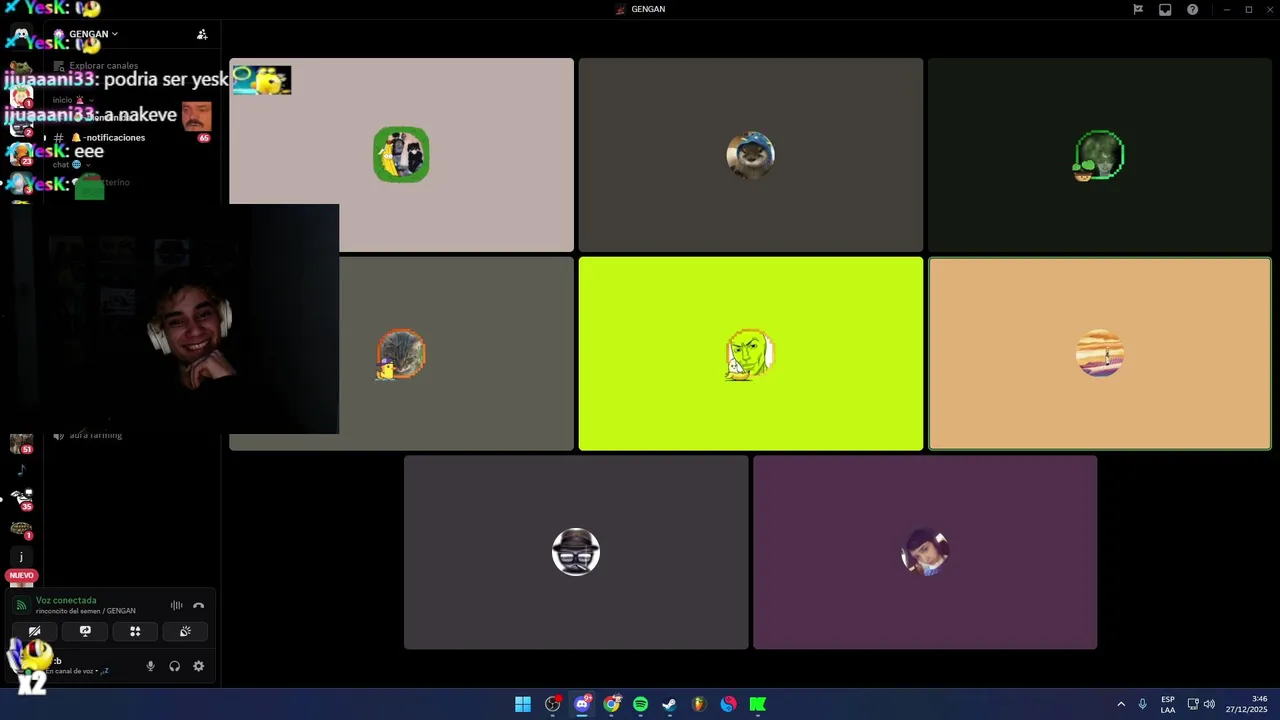1280x720 pixels.
Task: Open user settings gear
Action: click(198, 666)
